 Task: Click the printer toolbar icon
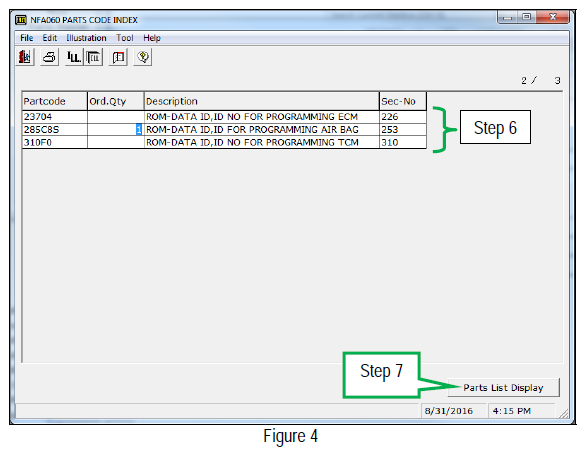[x=49, y=57]
